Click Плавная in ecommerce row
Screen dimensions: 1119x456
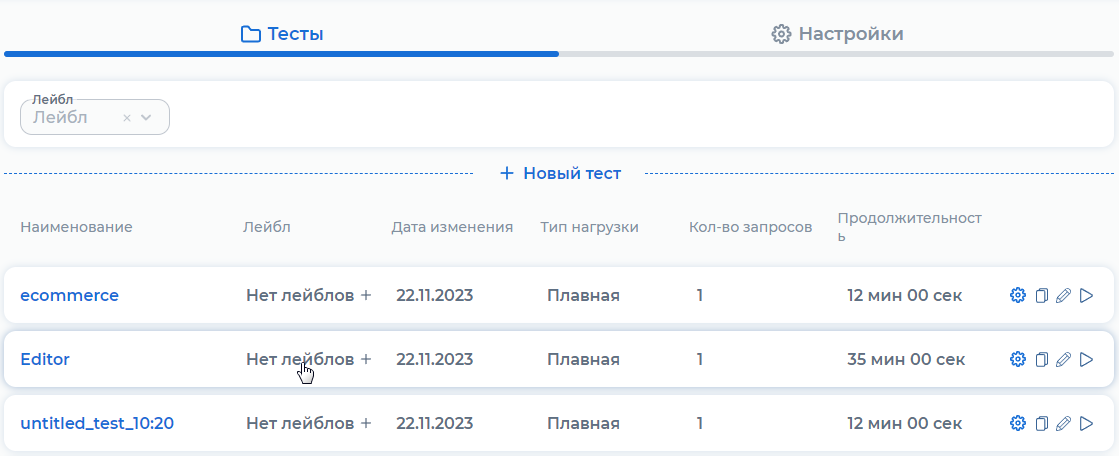click(x=583, y=295)
